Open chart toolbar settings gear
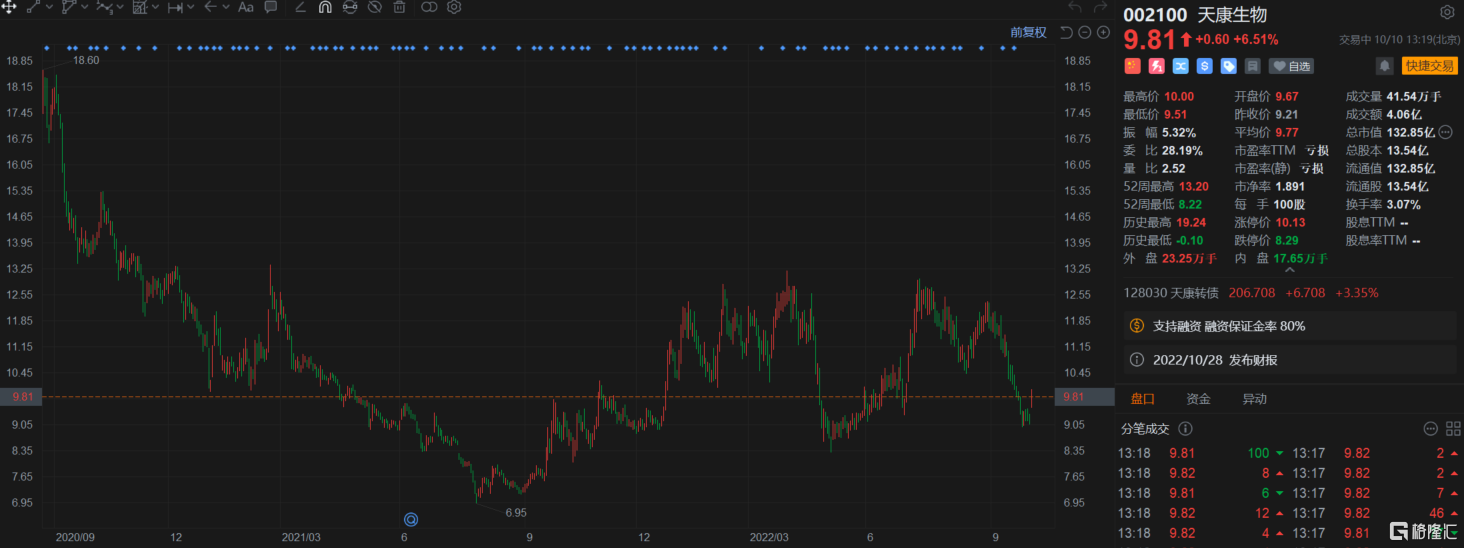 pos(454,7)
